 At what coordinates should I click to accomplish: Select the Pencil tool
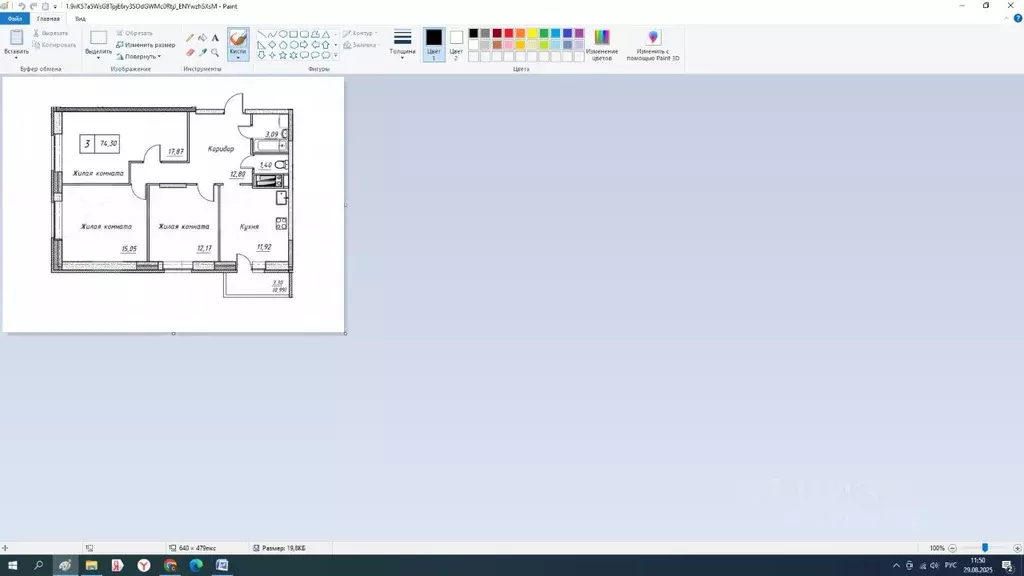click(x=190, y=38)
